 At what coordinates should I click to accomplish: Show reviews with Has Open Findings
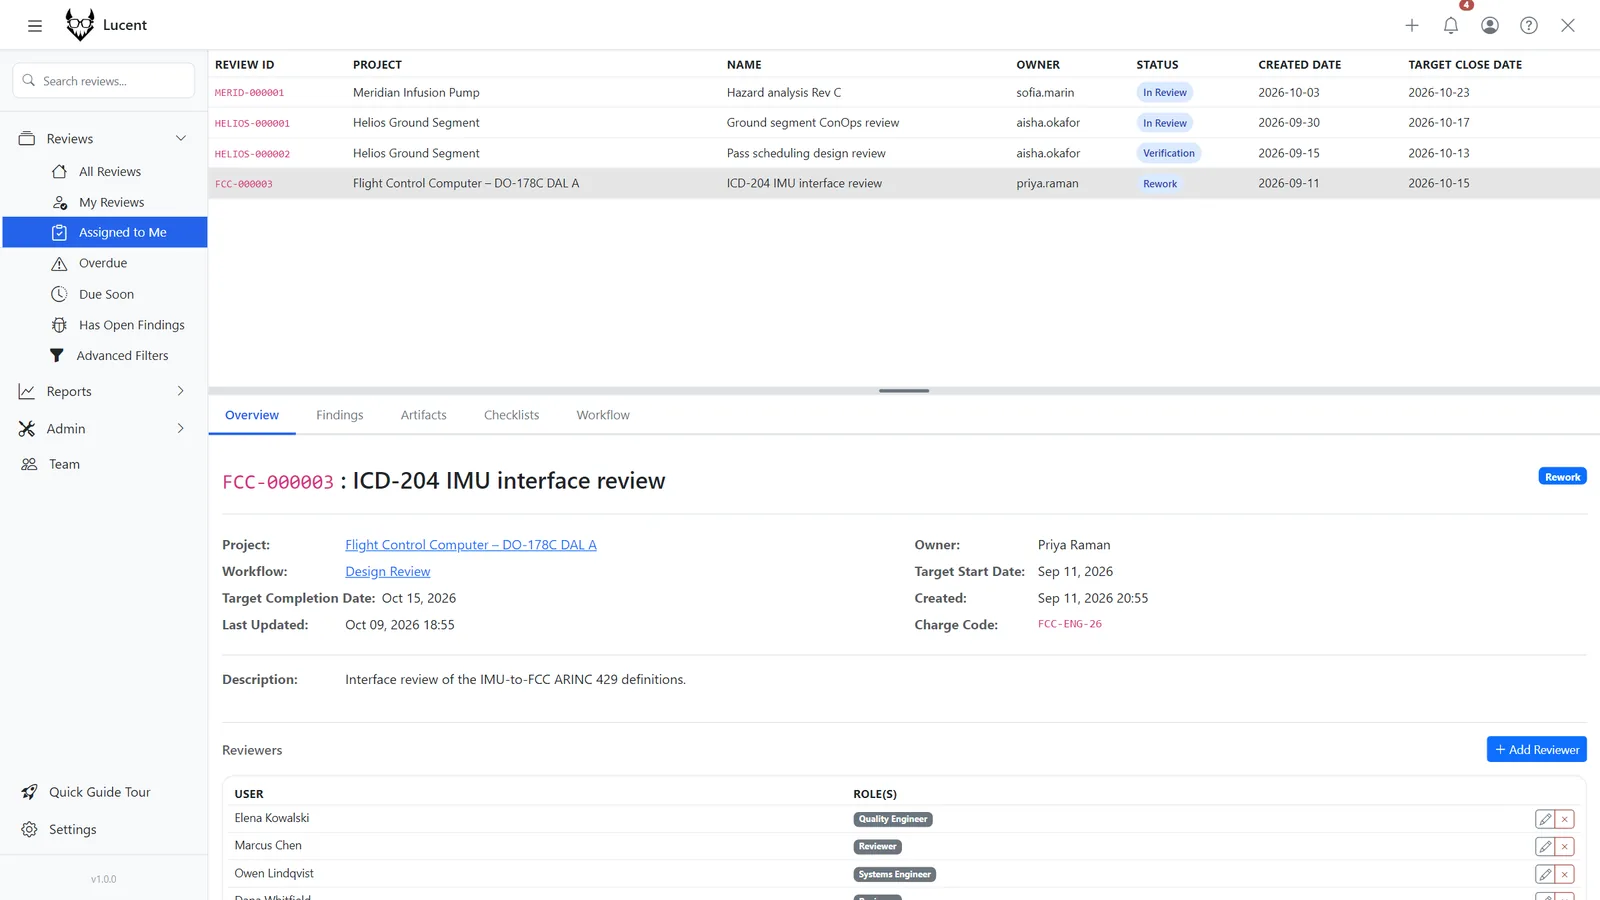(x=105, y=325)
